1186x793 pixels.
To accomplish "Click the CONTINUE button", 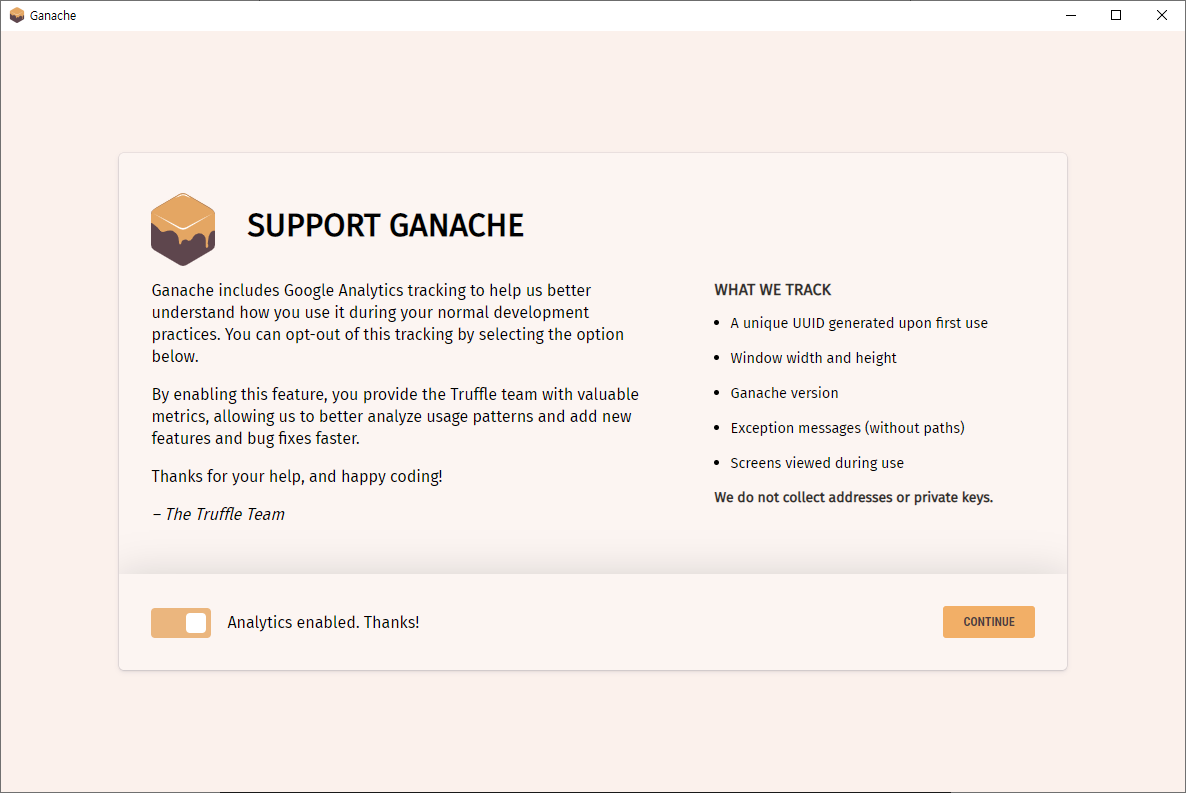I will (989, 622).
